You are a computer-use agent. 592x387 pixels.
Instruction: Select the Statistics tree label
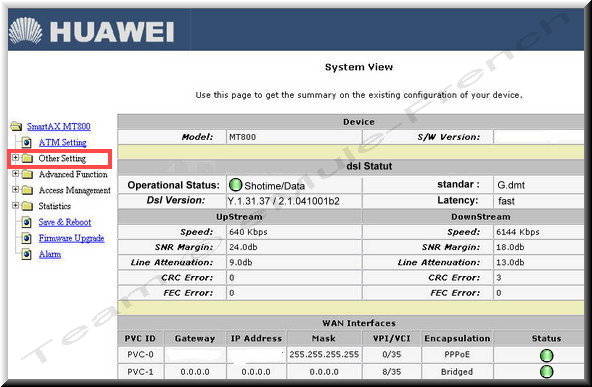click(55, 206)
